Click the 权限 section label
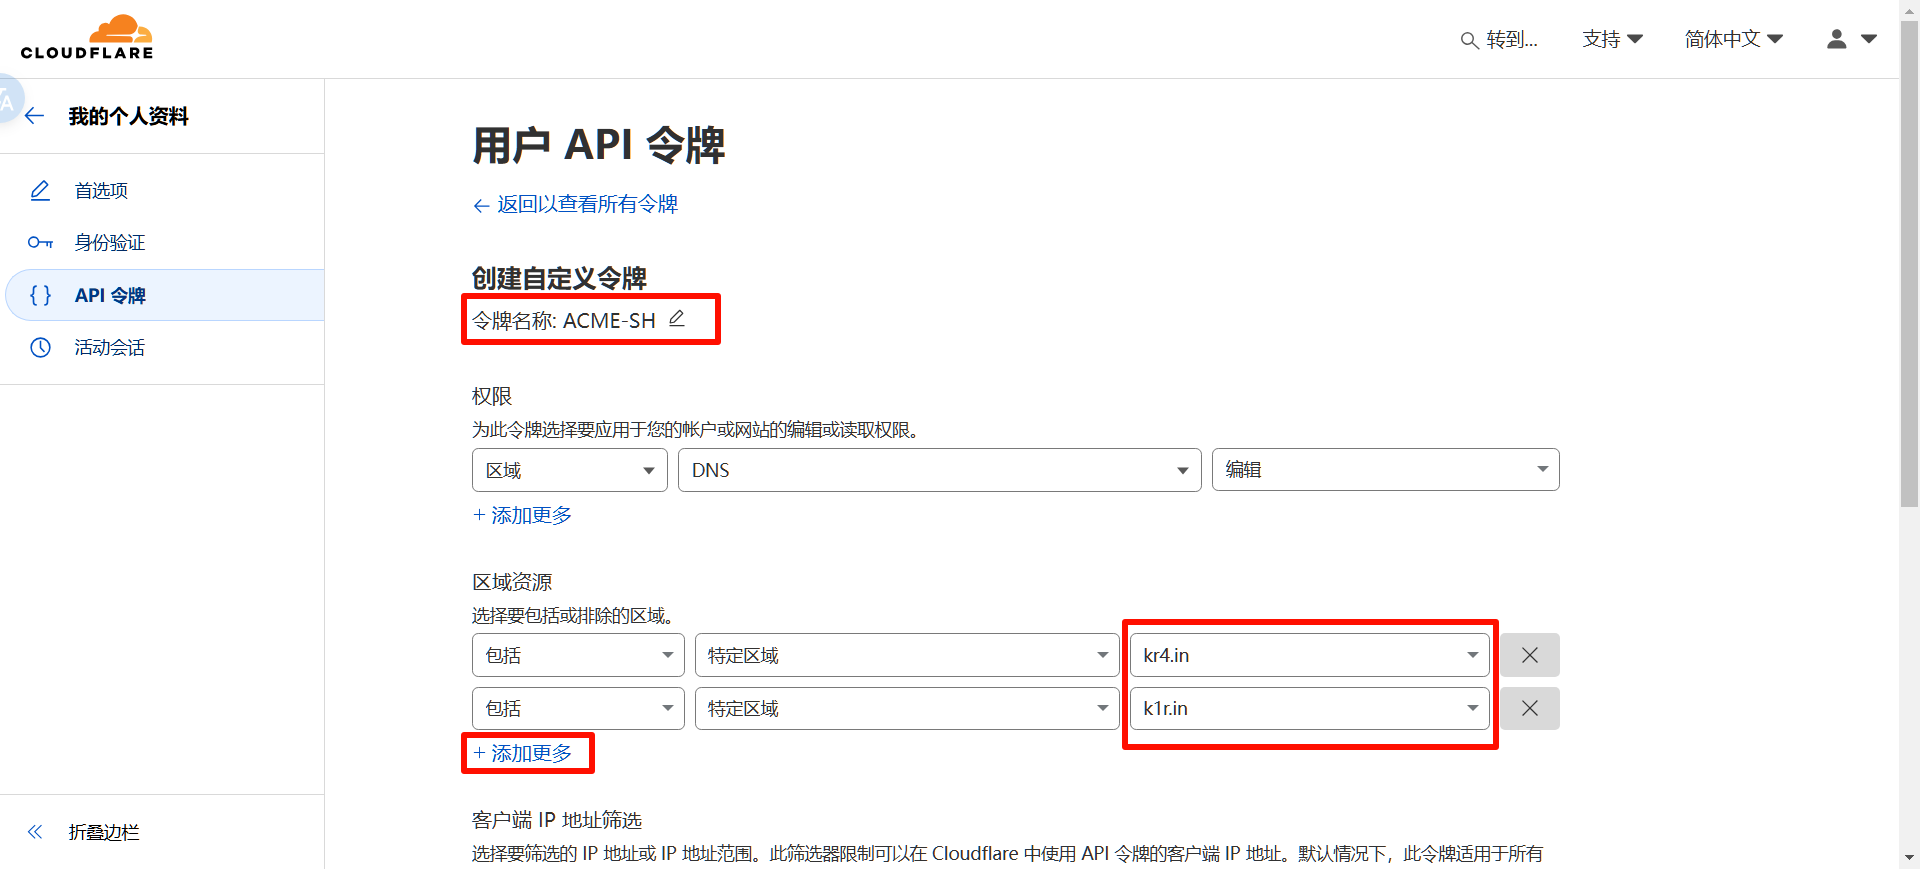The image size is (1920, 869). [491, 396]
